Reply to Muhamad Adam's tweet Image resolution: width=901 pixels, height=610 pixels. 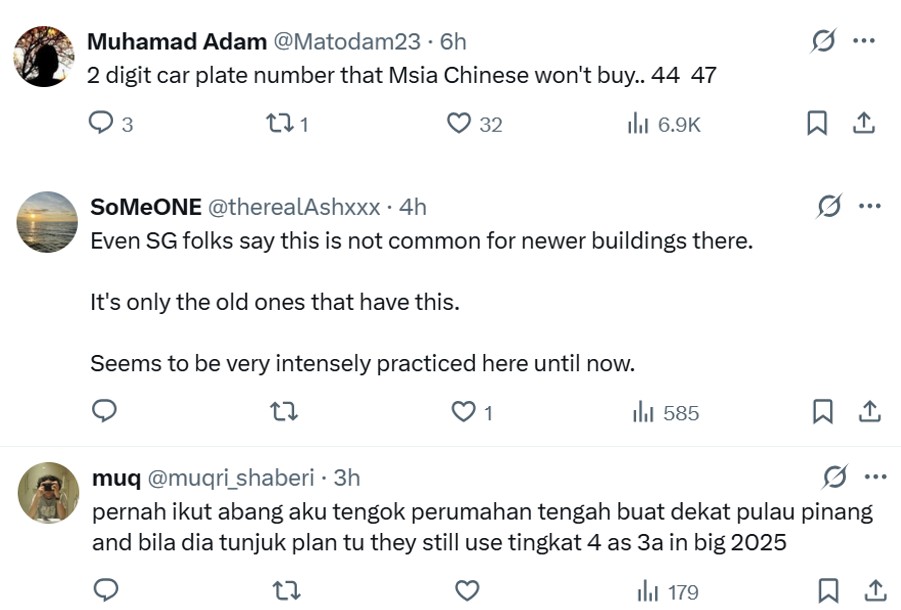coord(101,123)
